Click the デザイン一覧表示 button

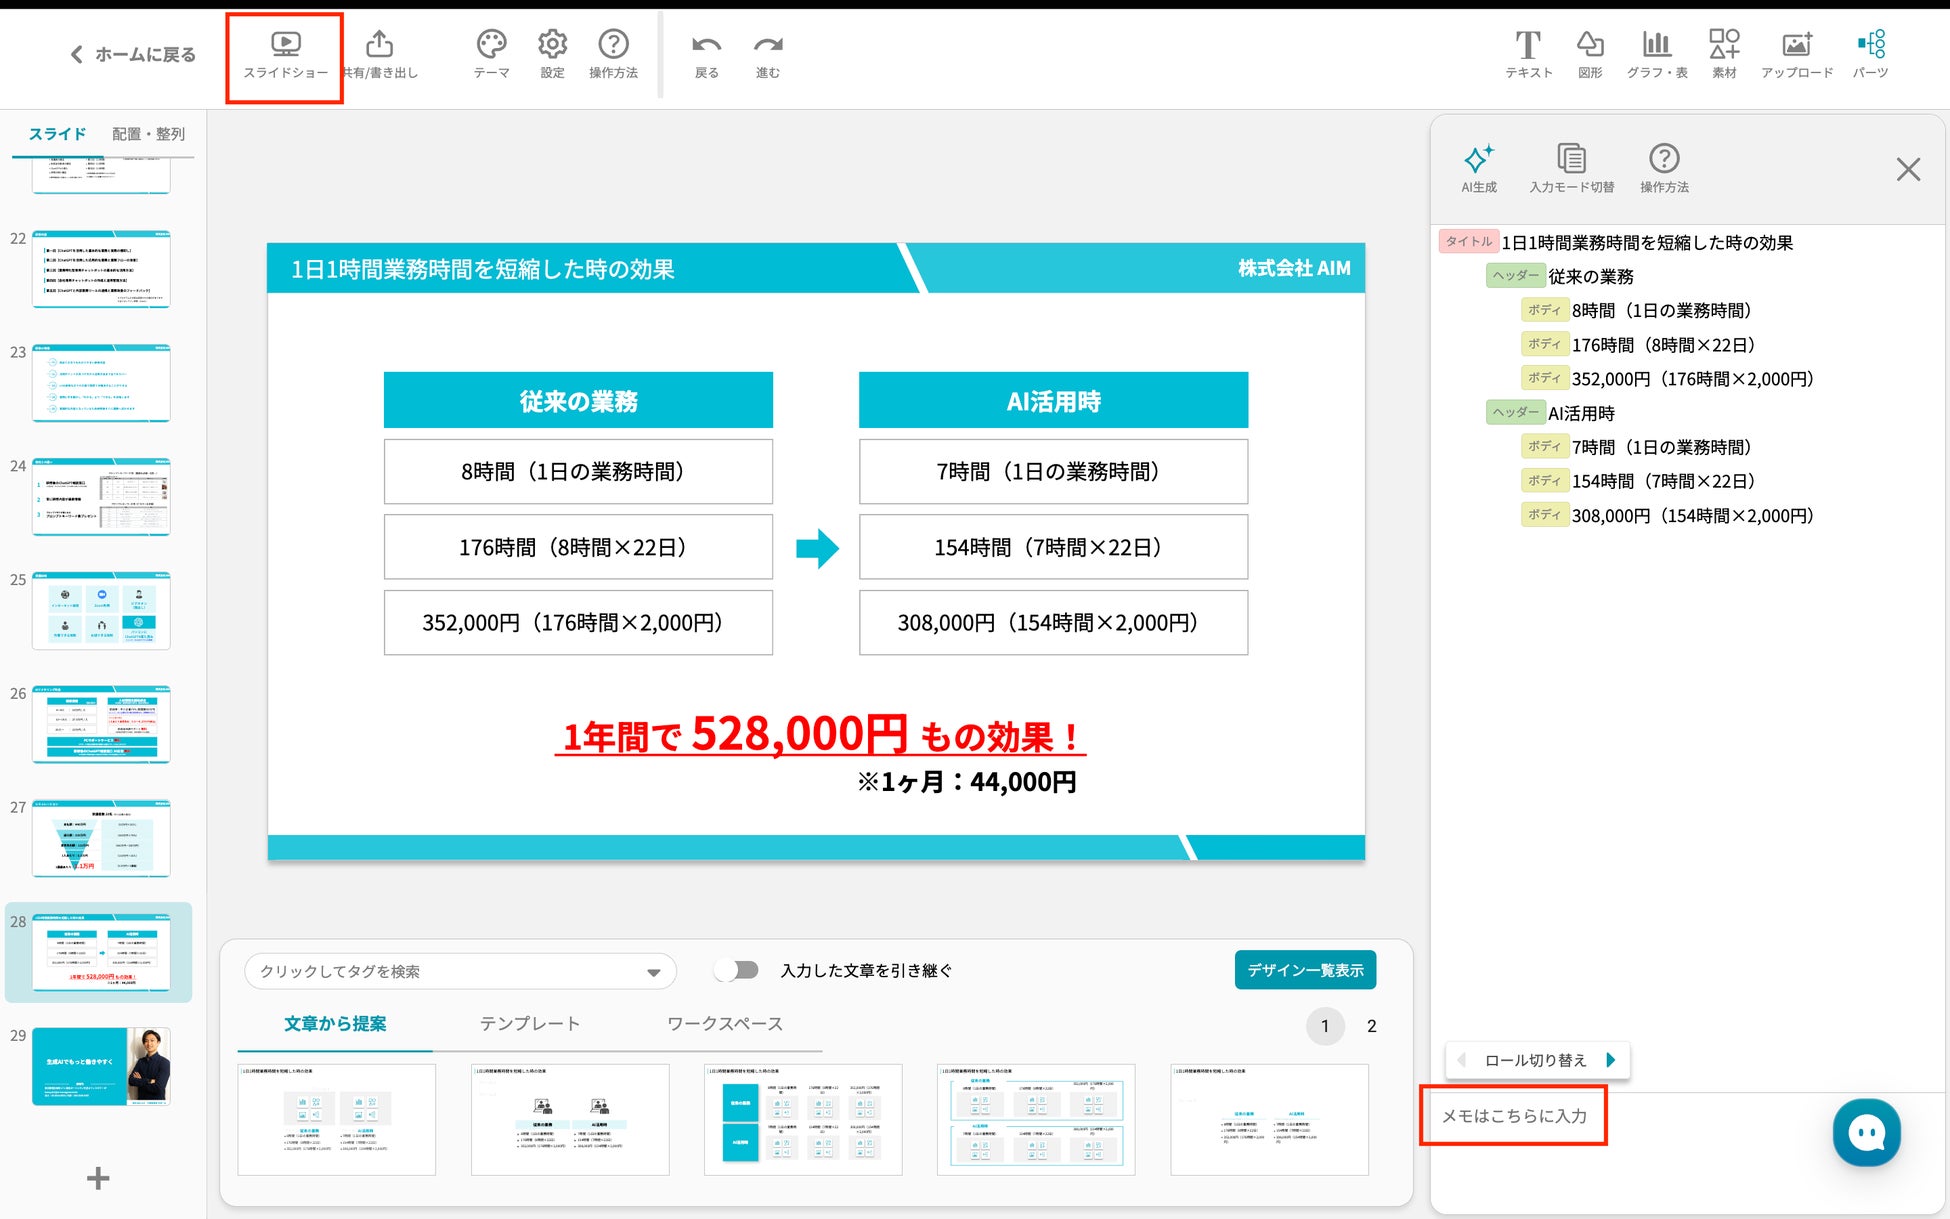point(1304,970)
